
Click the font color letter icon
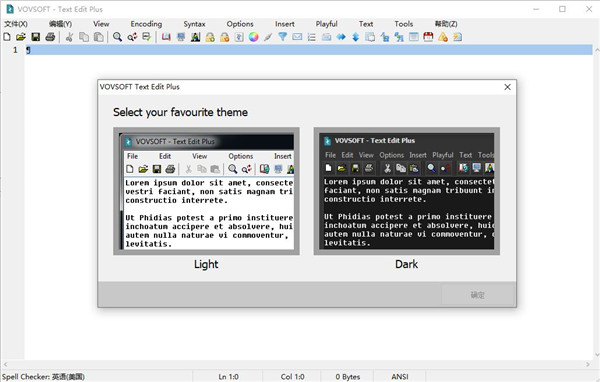point(195,37)
